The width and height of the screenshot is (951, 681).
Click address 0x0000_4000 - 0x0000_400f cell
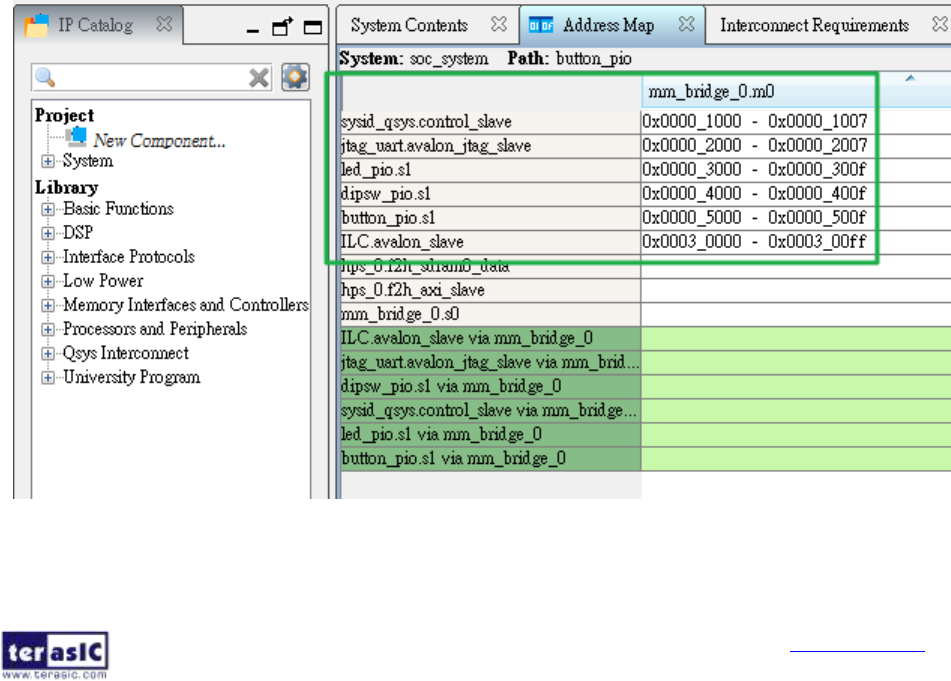(755, 194)
